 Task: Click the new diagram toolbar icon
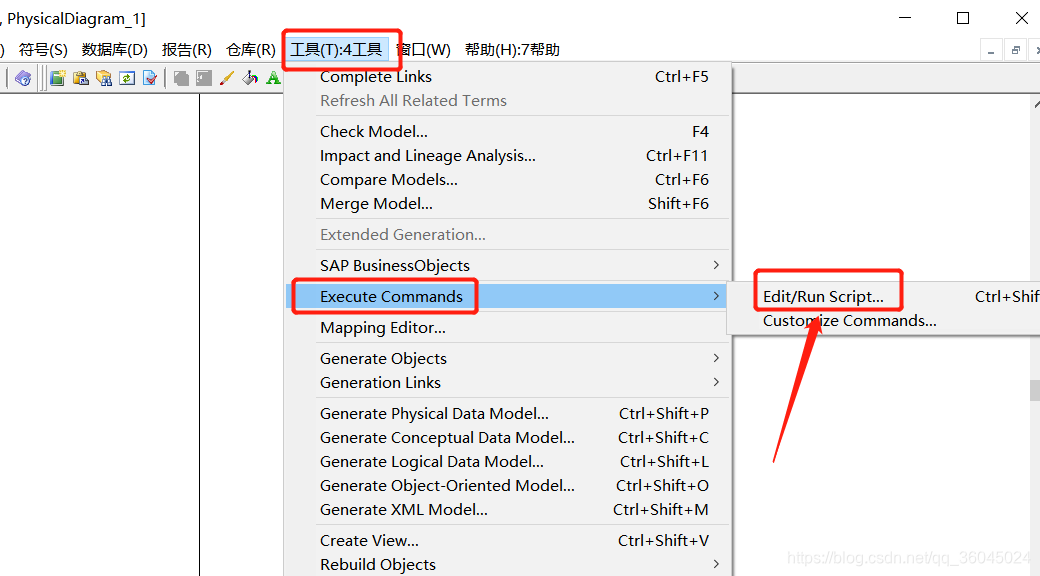(x=58, y=78)
